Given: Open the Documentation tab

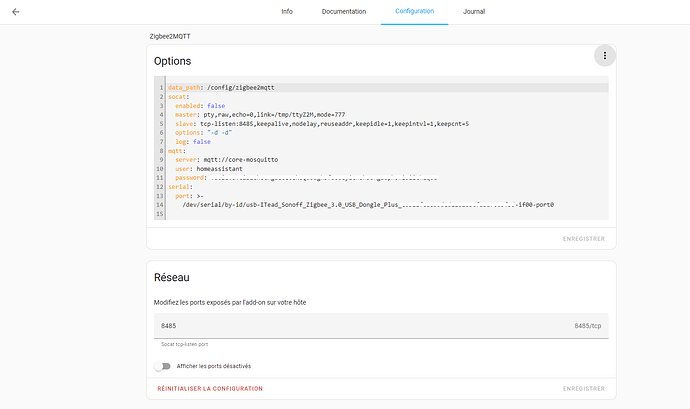Looking at the screenshot, I should (x=344, y=11).
